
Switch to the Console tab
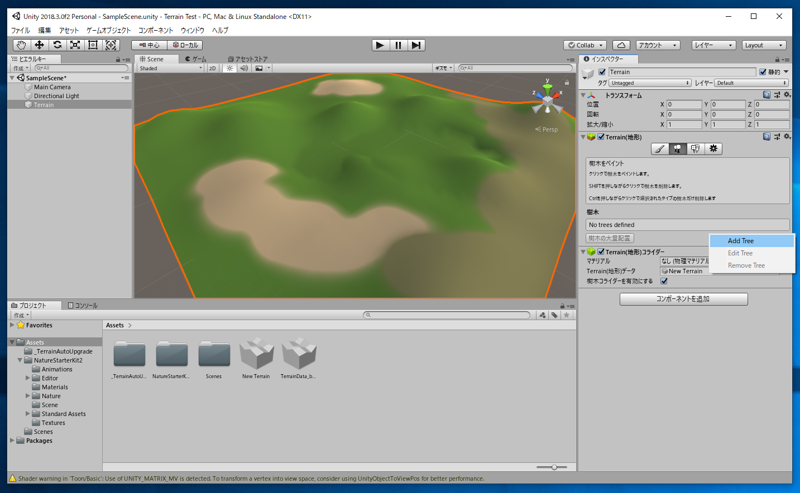pyautogui.click(x=83, y=305)
